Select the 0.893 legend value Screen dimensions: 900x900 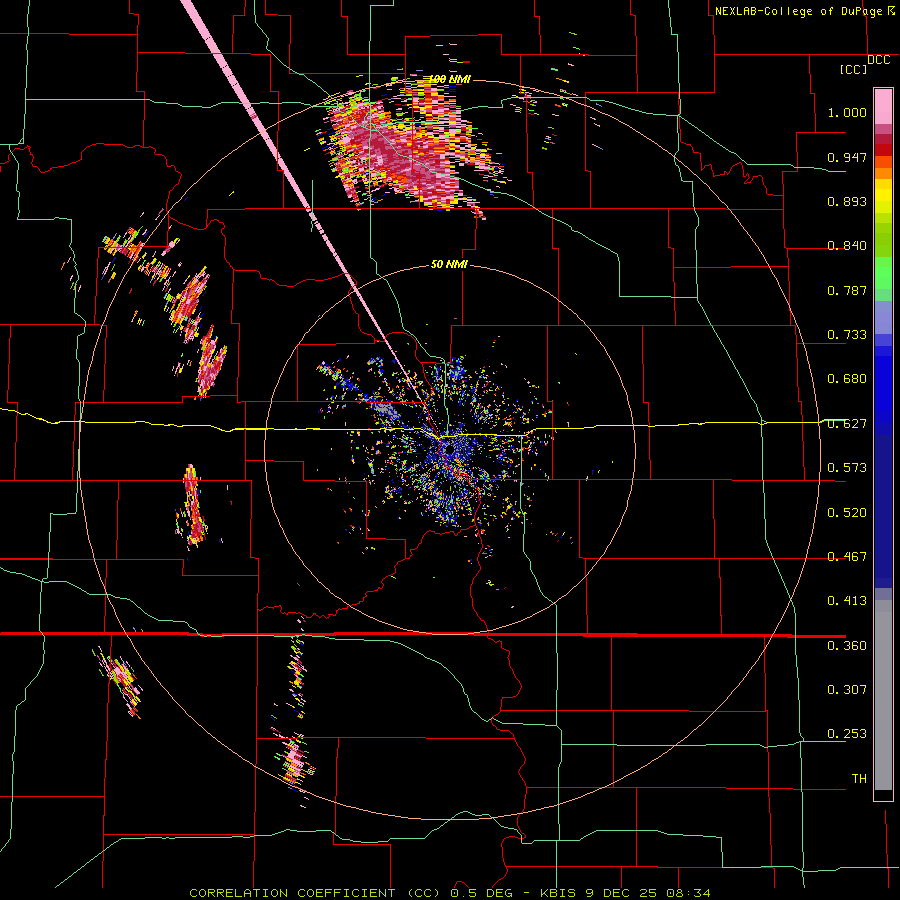pyautogui.click(x=847, y=201)
